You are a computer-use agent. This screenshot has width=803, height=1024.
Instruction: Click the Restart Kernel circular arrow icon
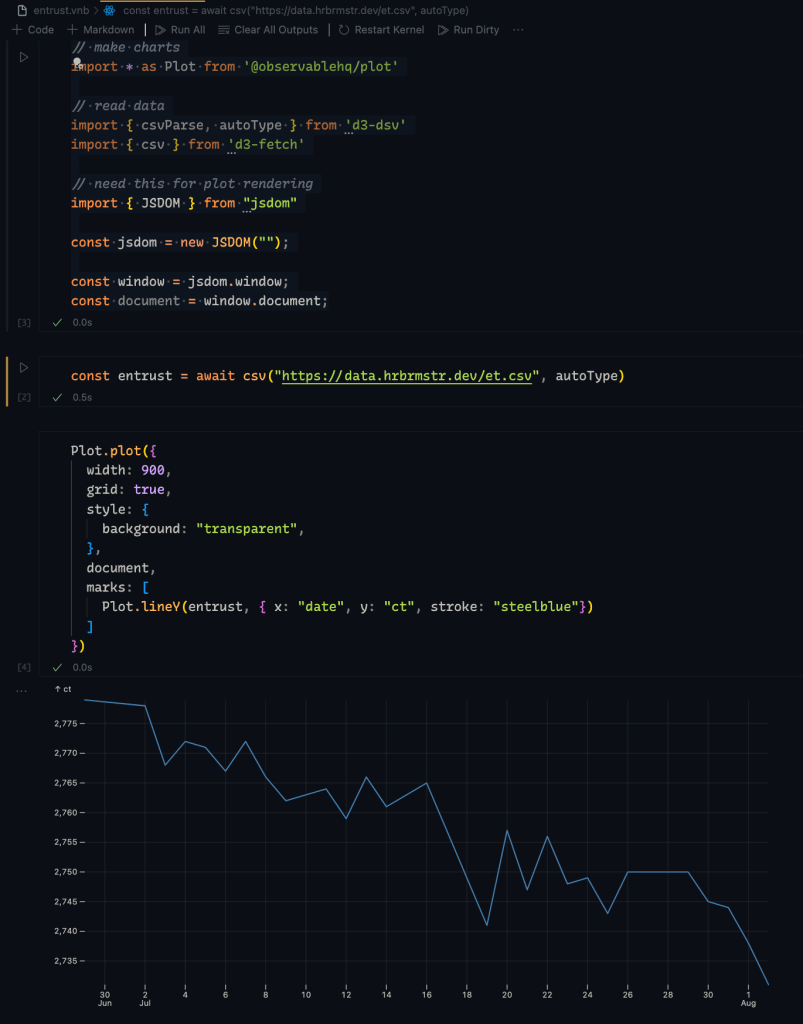tap(344, 30)
